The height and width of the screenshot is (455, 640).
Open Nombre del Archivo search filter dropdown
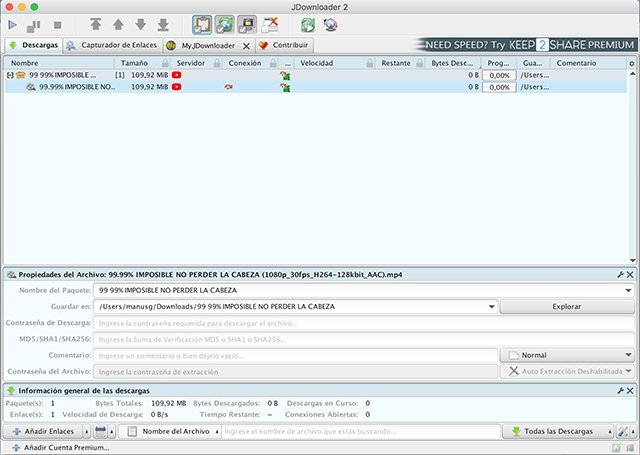170,431
